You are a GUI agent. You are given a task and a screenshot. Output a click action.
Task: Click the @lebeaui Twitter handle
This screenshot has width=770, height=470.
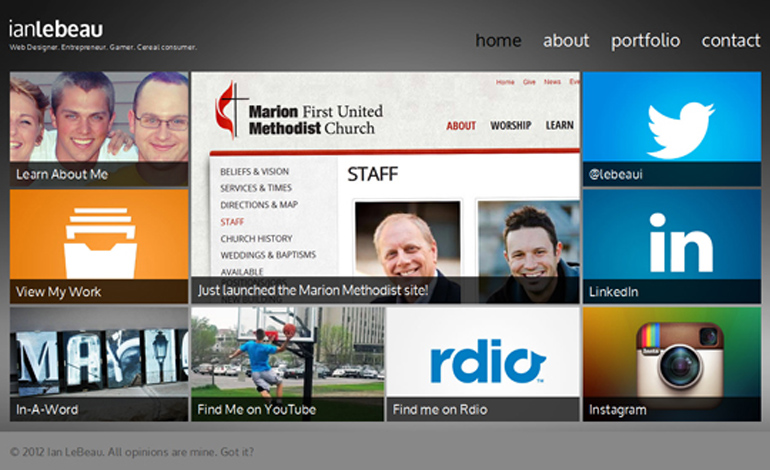pos(615,174)
